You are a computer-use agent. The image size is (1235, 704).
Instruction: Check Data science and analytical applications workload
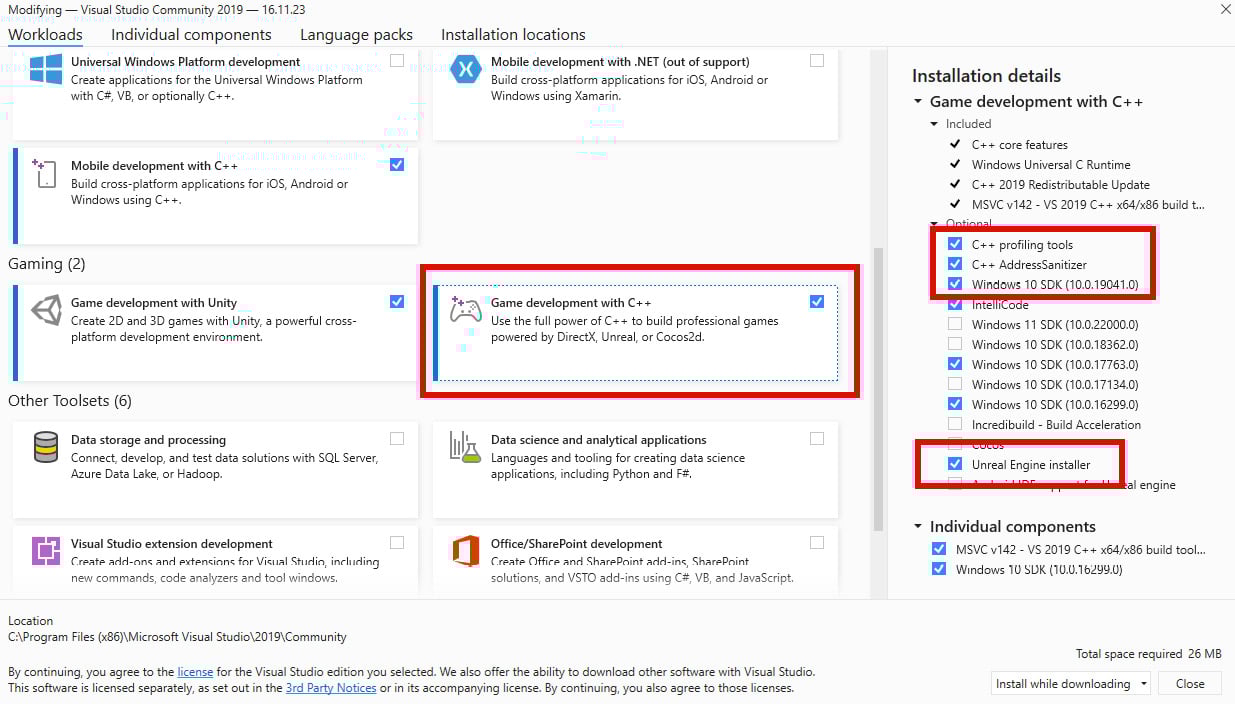pos(817,439)
